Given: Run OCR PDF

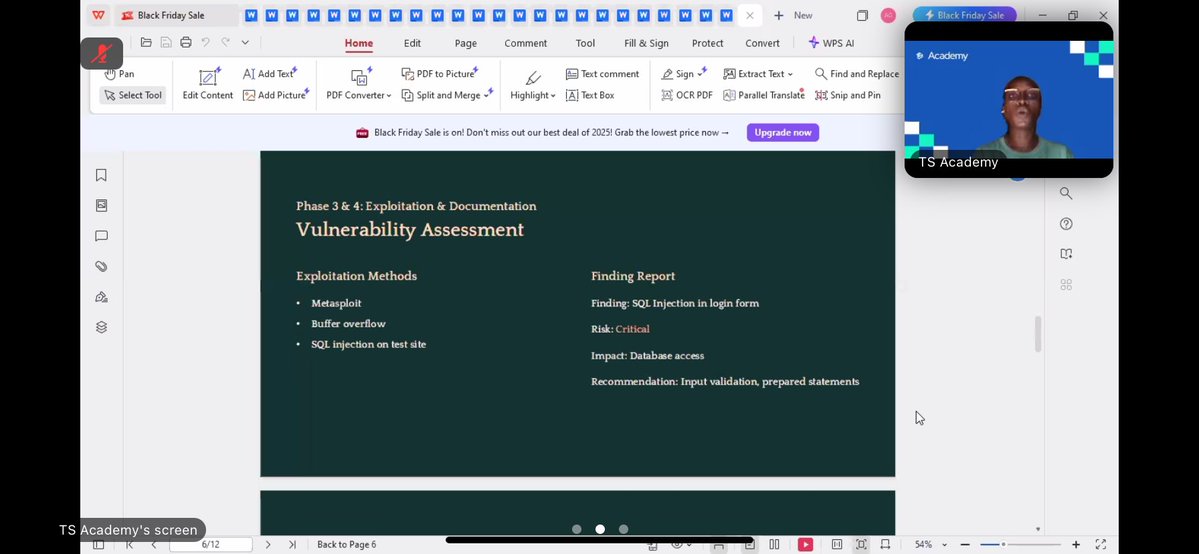Looking at the screenshot, I should 687,95.
